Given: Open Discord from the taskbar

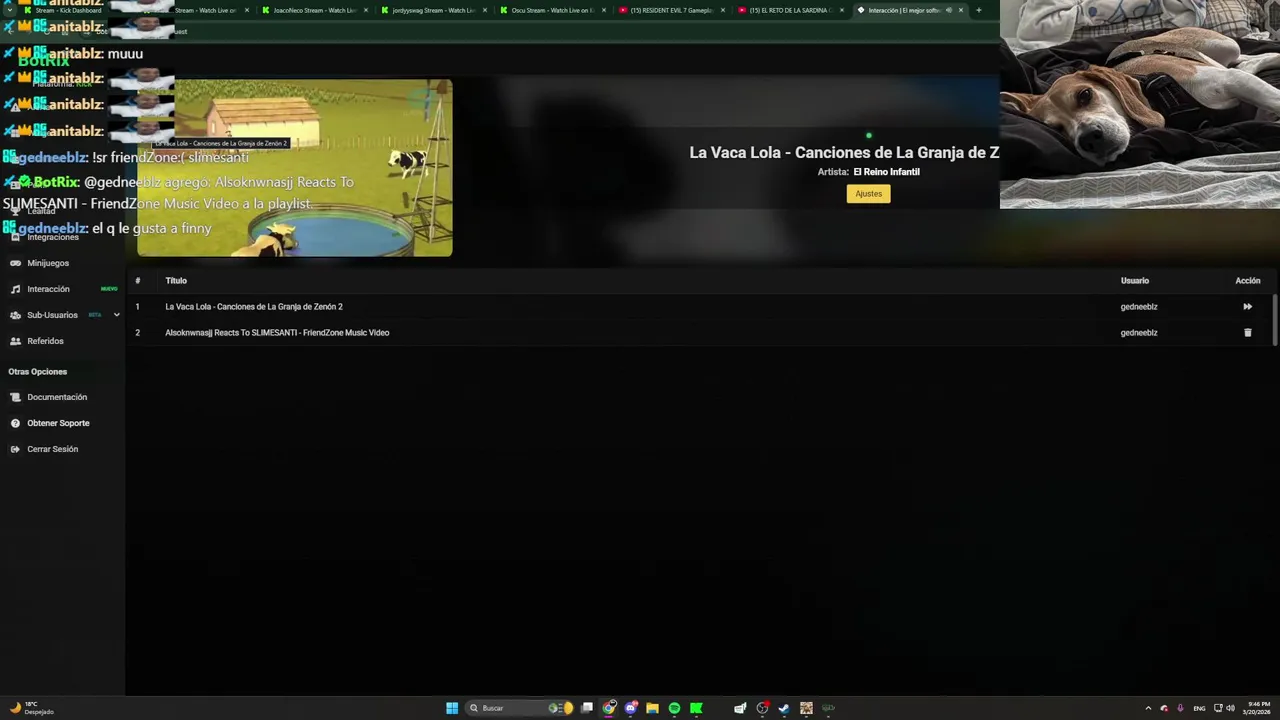Looking at the screenshot, I should click(631, 708).
